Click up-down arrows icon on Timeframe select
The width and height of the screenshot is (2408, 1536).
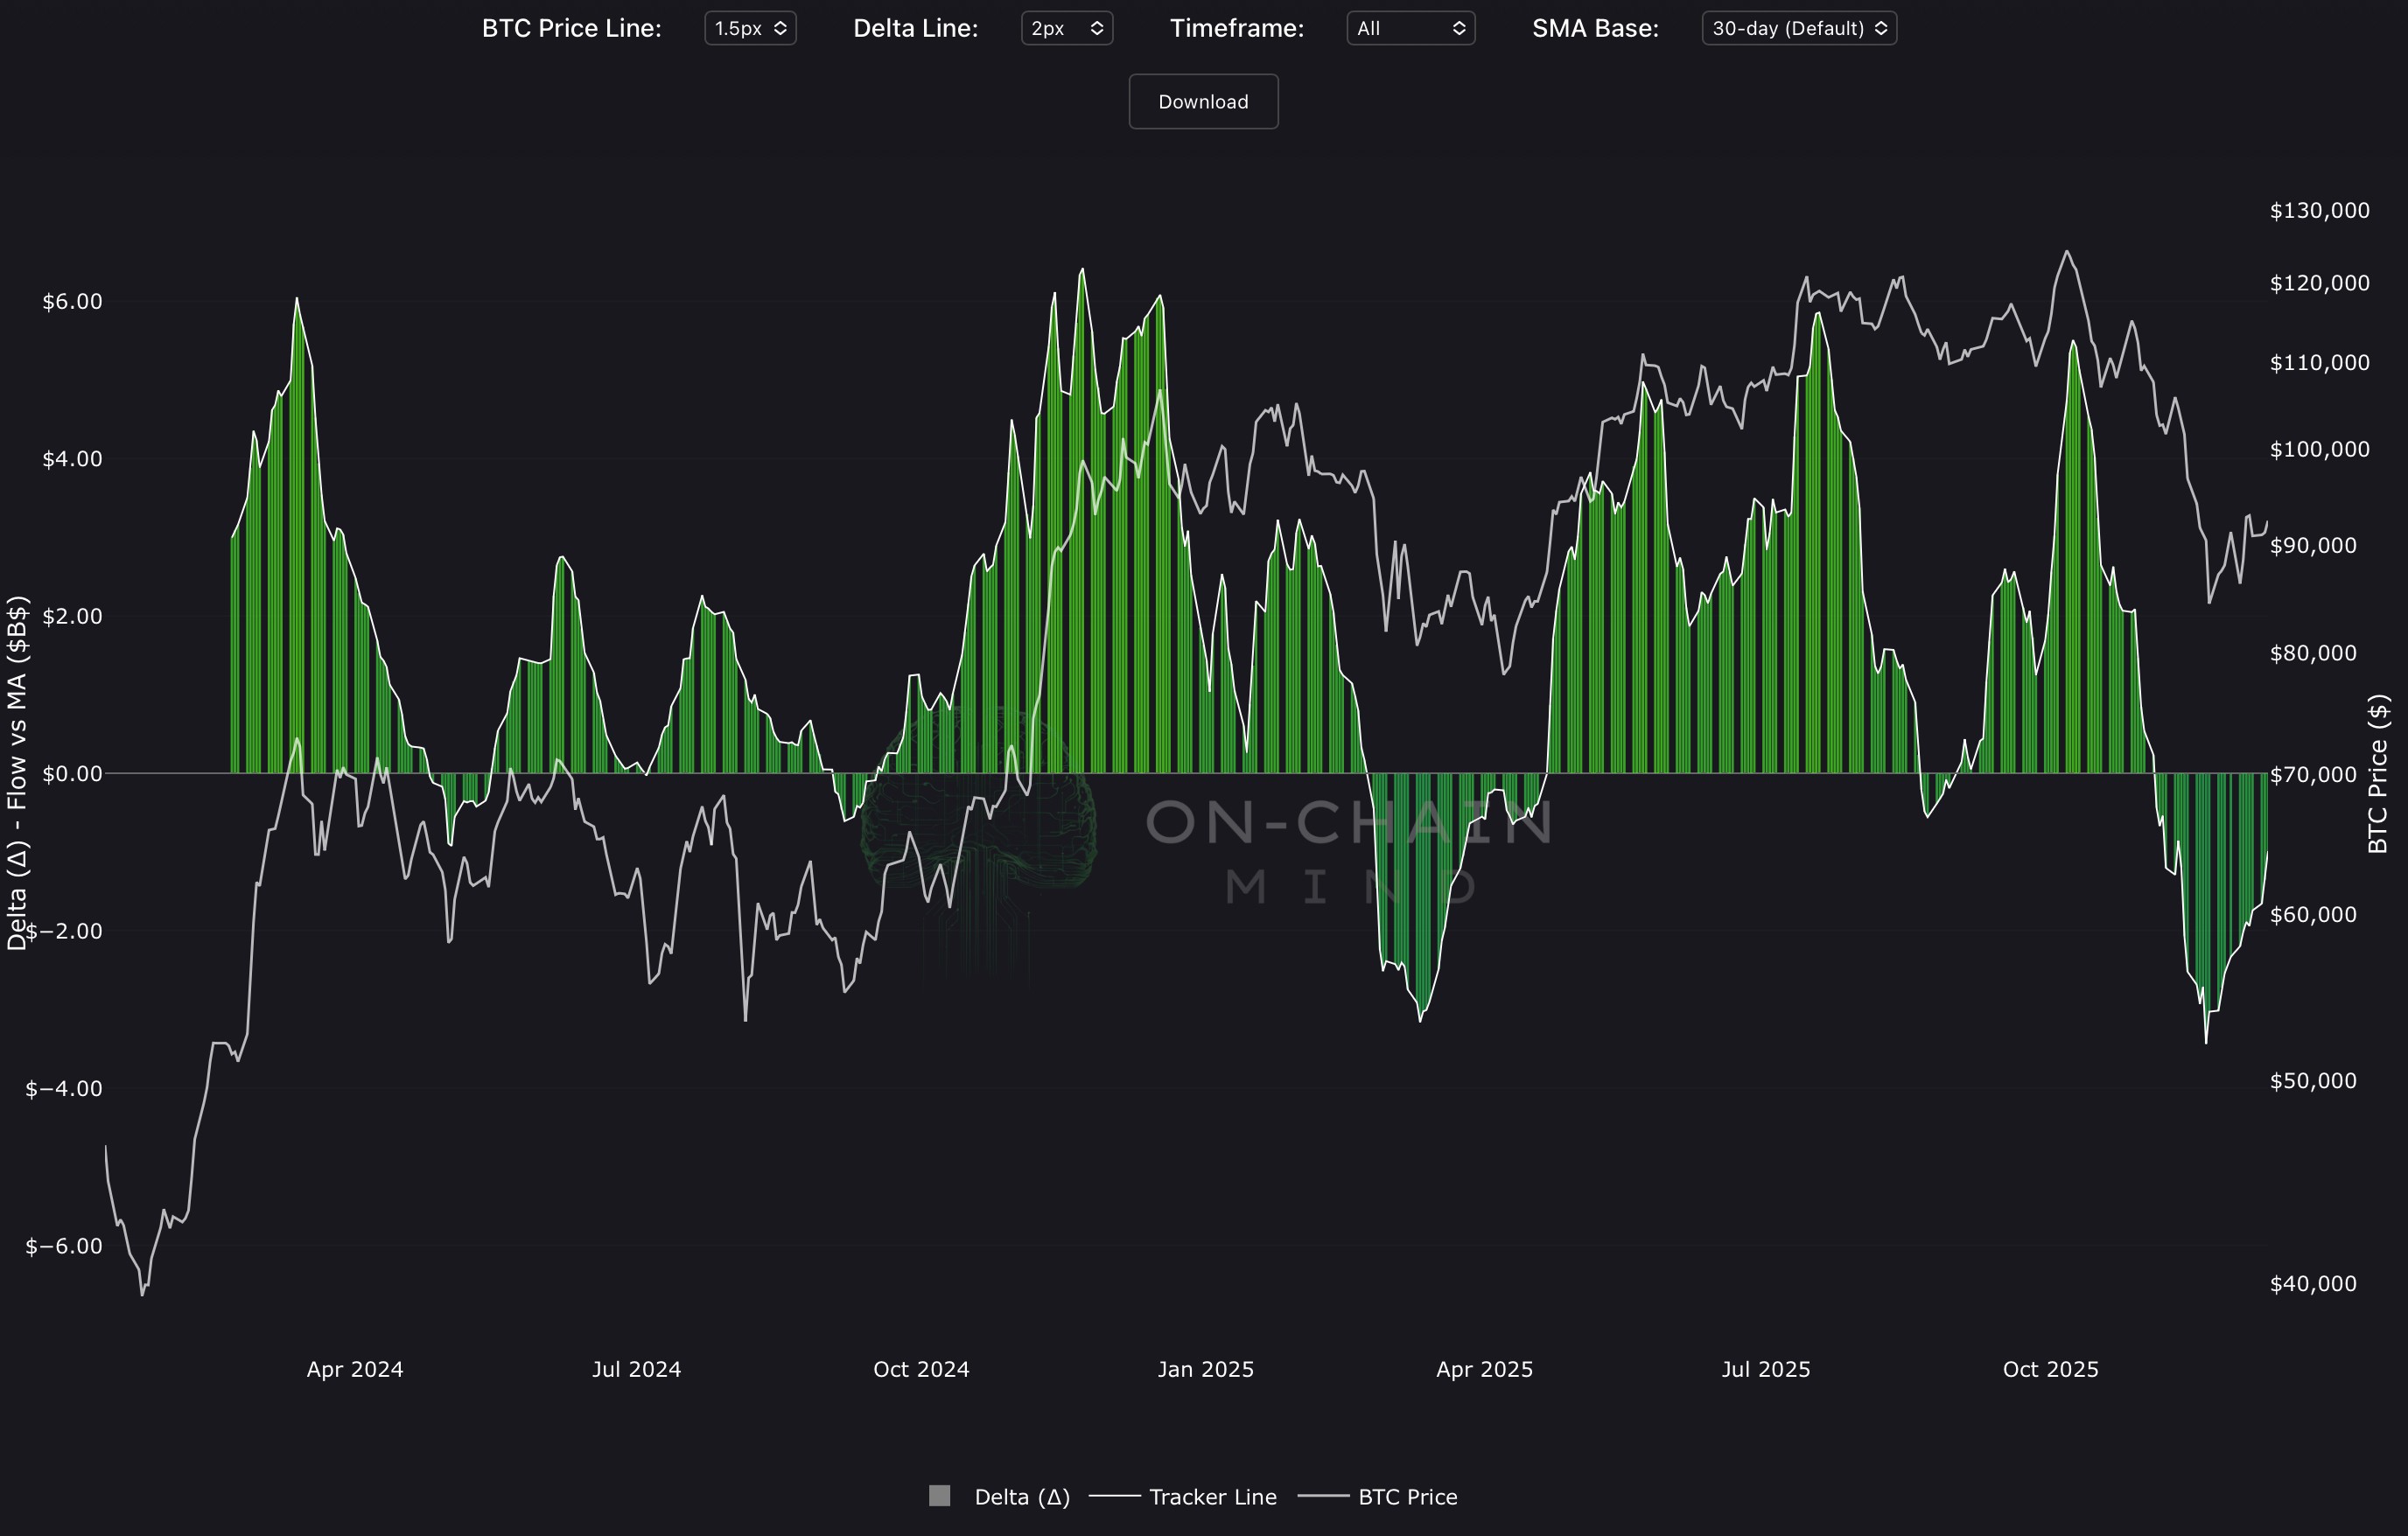pyautogui.click(x=1459, y=28)
